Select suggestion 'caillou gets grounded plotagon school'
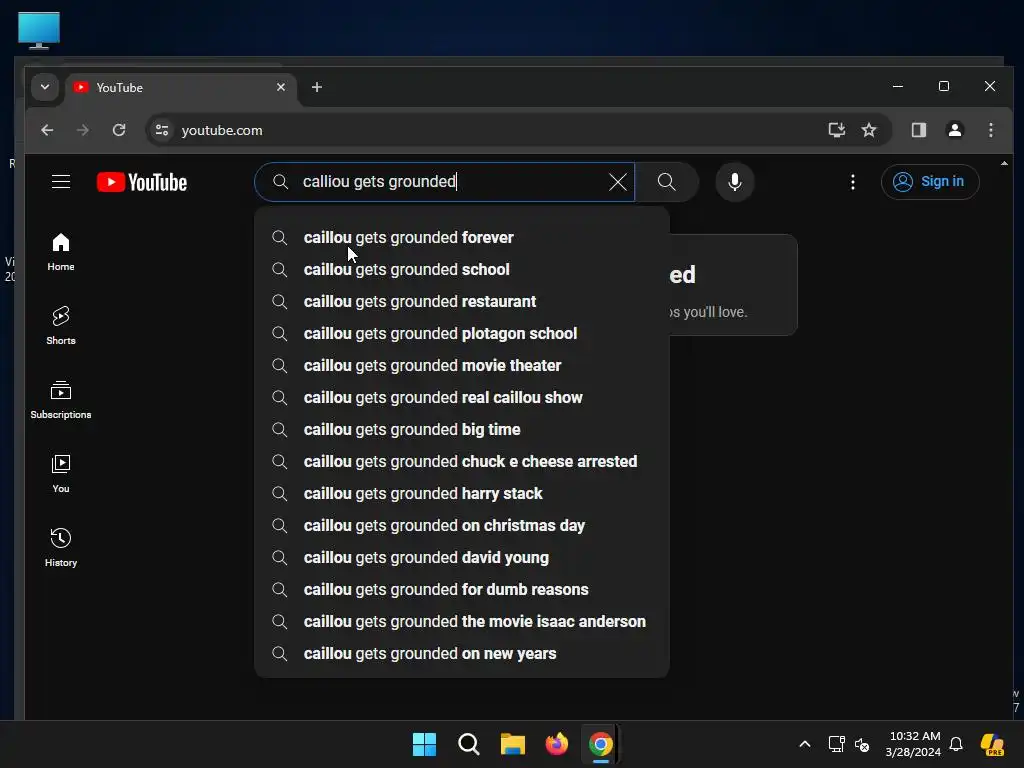 click(462, 334)
